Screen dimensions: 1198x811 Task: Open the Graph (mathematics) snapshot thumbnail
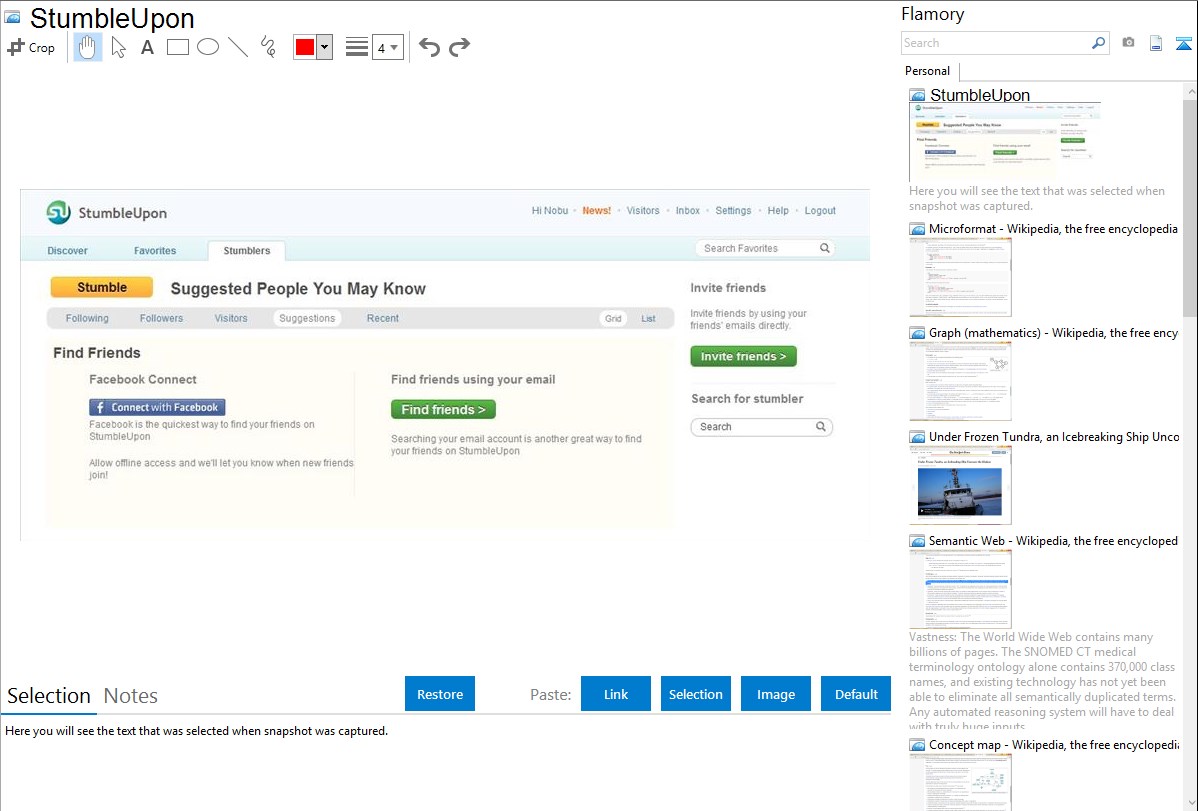tap(960, 381)
